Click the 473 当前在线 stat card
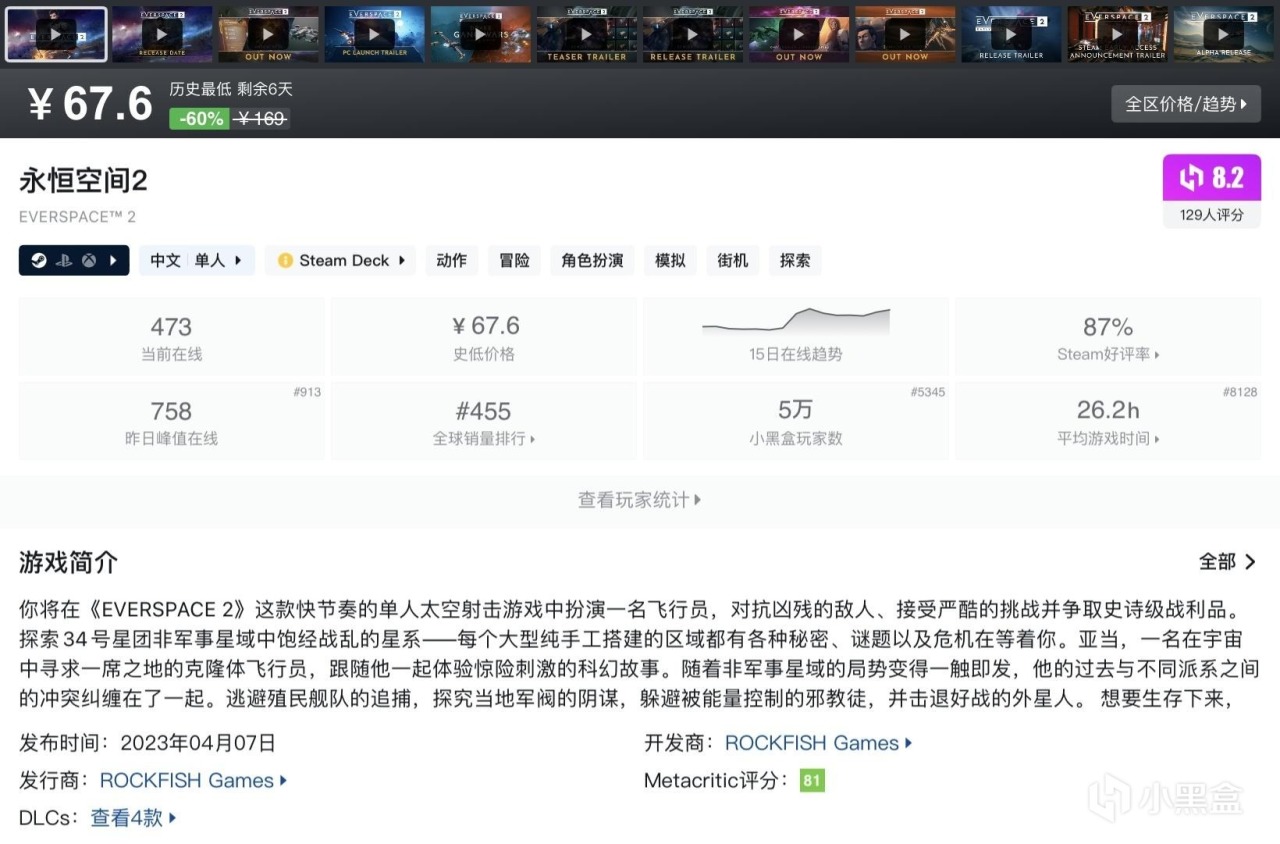Screen dimensions: 1280x844 point(172,337)
